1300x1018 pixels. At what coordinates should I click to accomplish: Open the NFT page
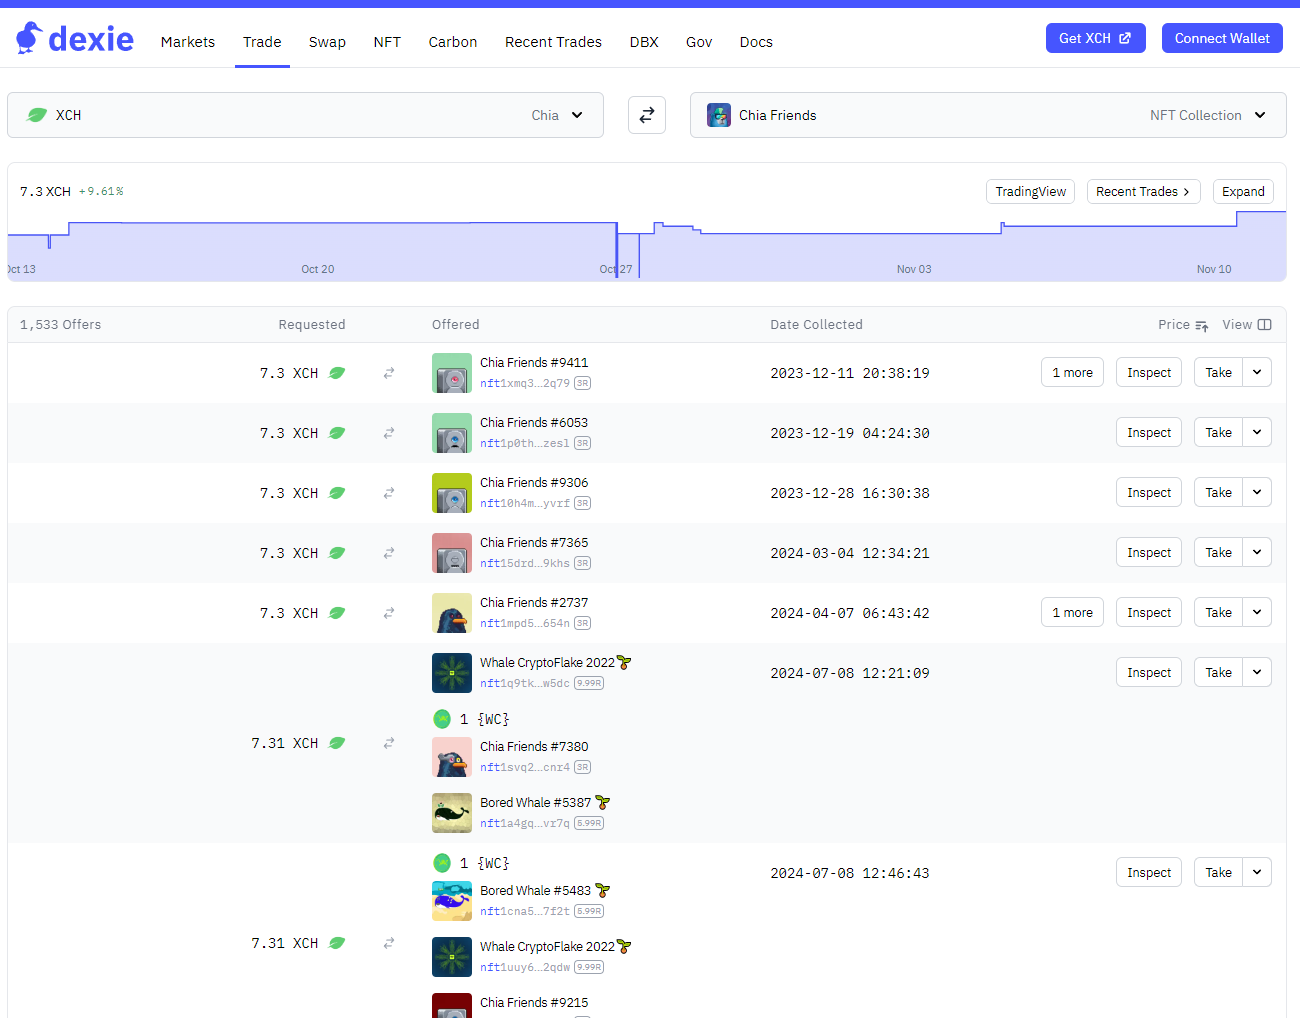[387, 42]
